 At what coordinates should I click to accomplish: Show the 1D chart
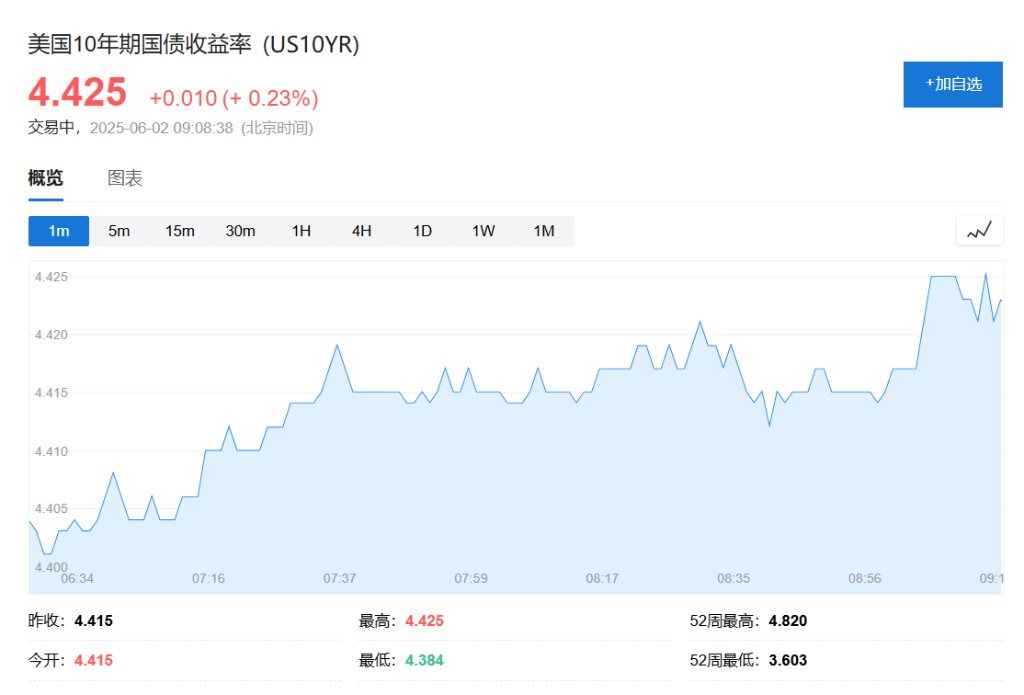click(423, 231)
